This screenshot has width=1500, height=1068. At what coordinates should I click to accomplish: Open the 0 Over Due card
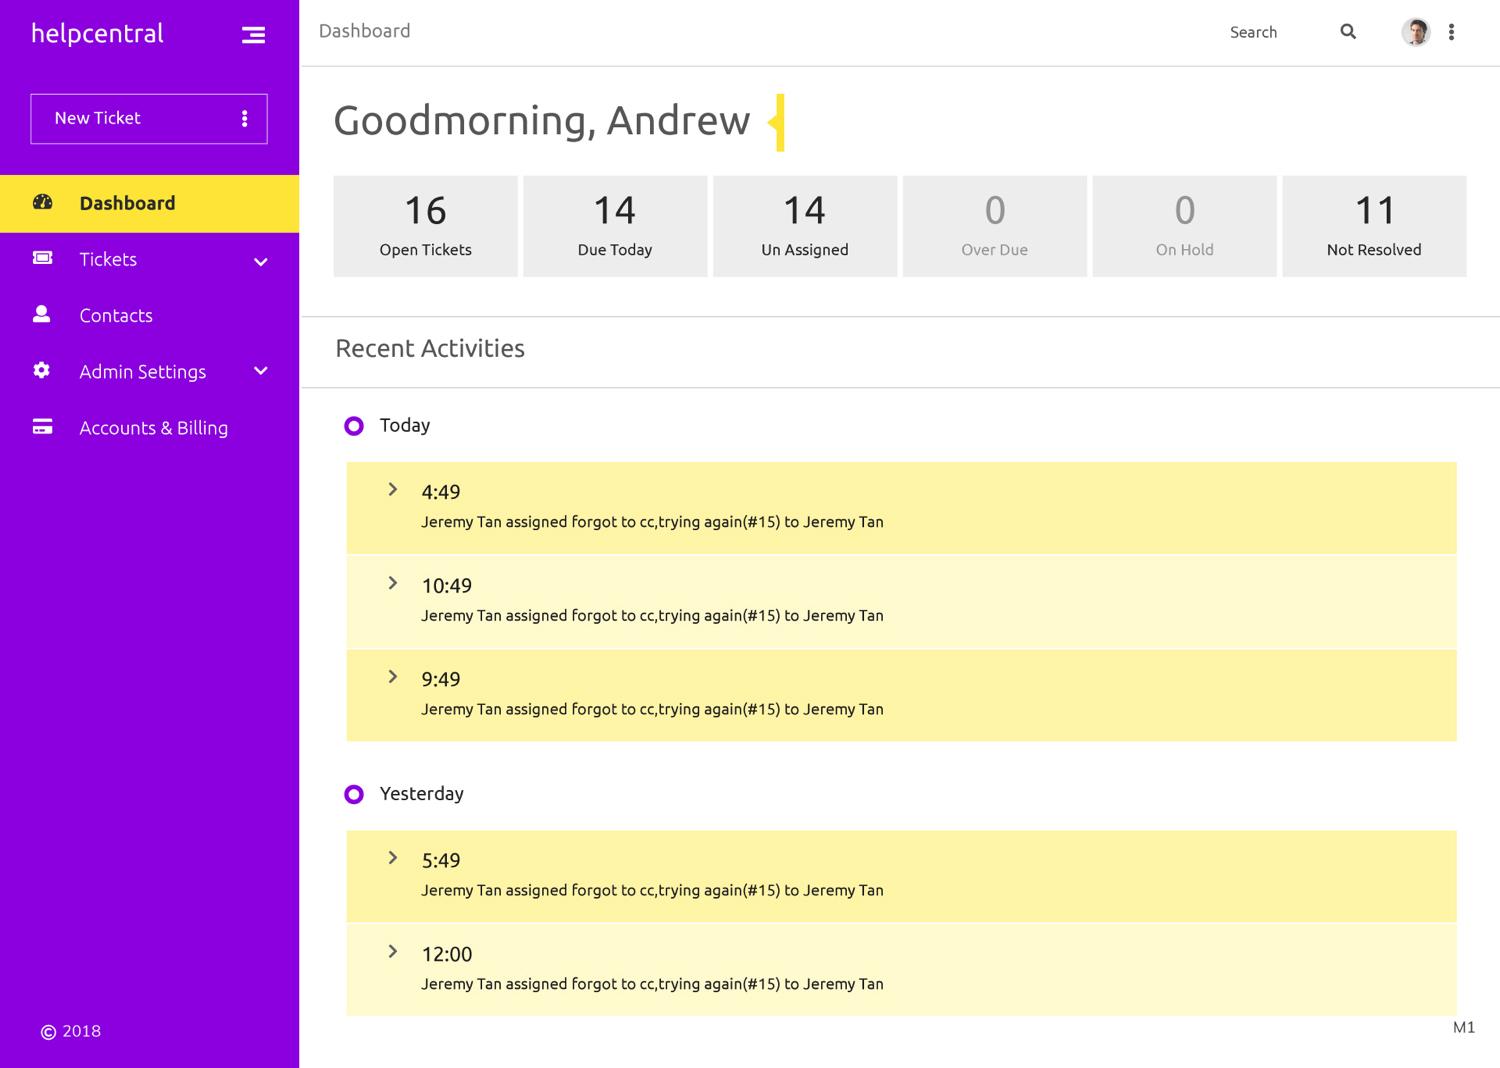[x=995, y=226]
